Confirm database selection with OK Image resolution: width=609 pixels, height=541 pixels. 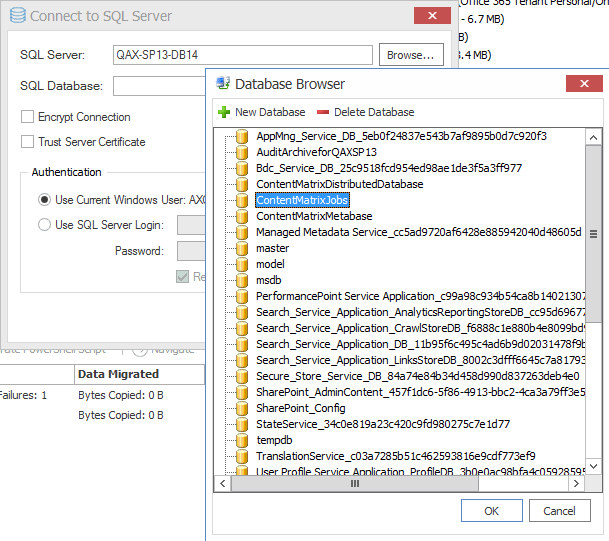coord(492,511)
